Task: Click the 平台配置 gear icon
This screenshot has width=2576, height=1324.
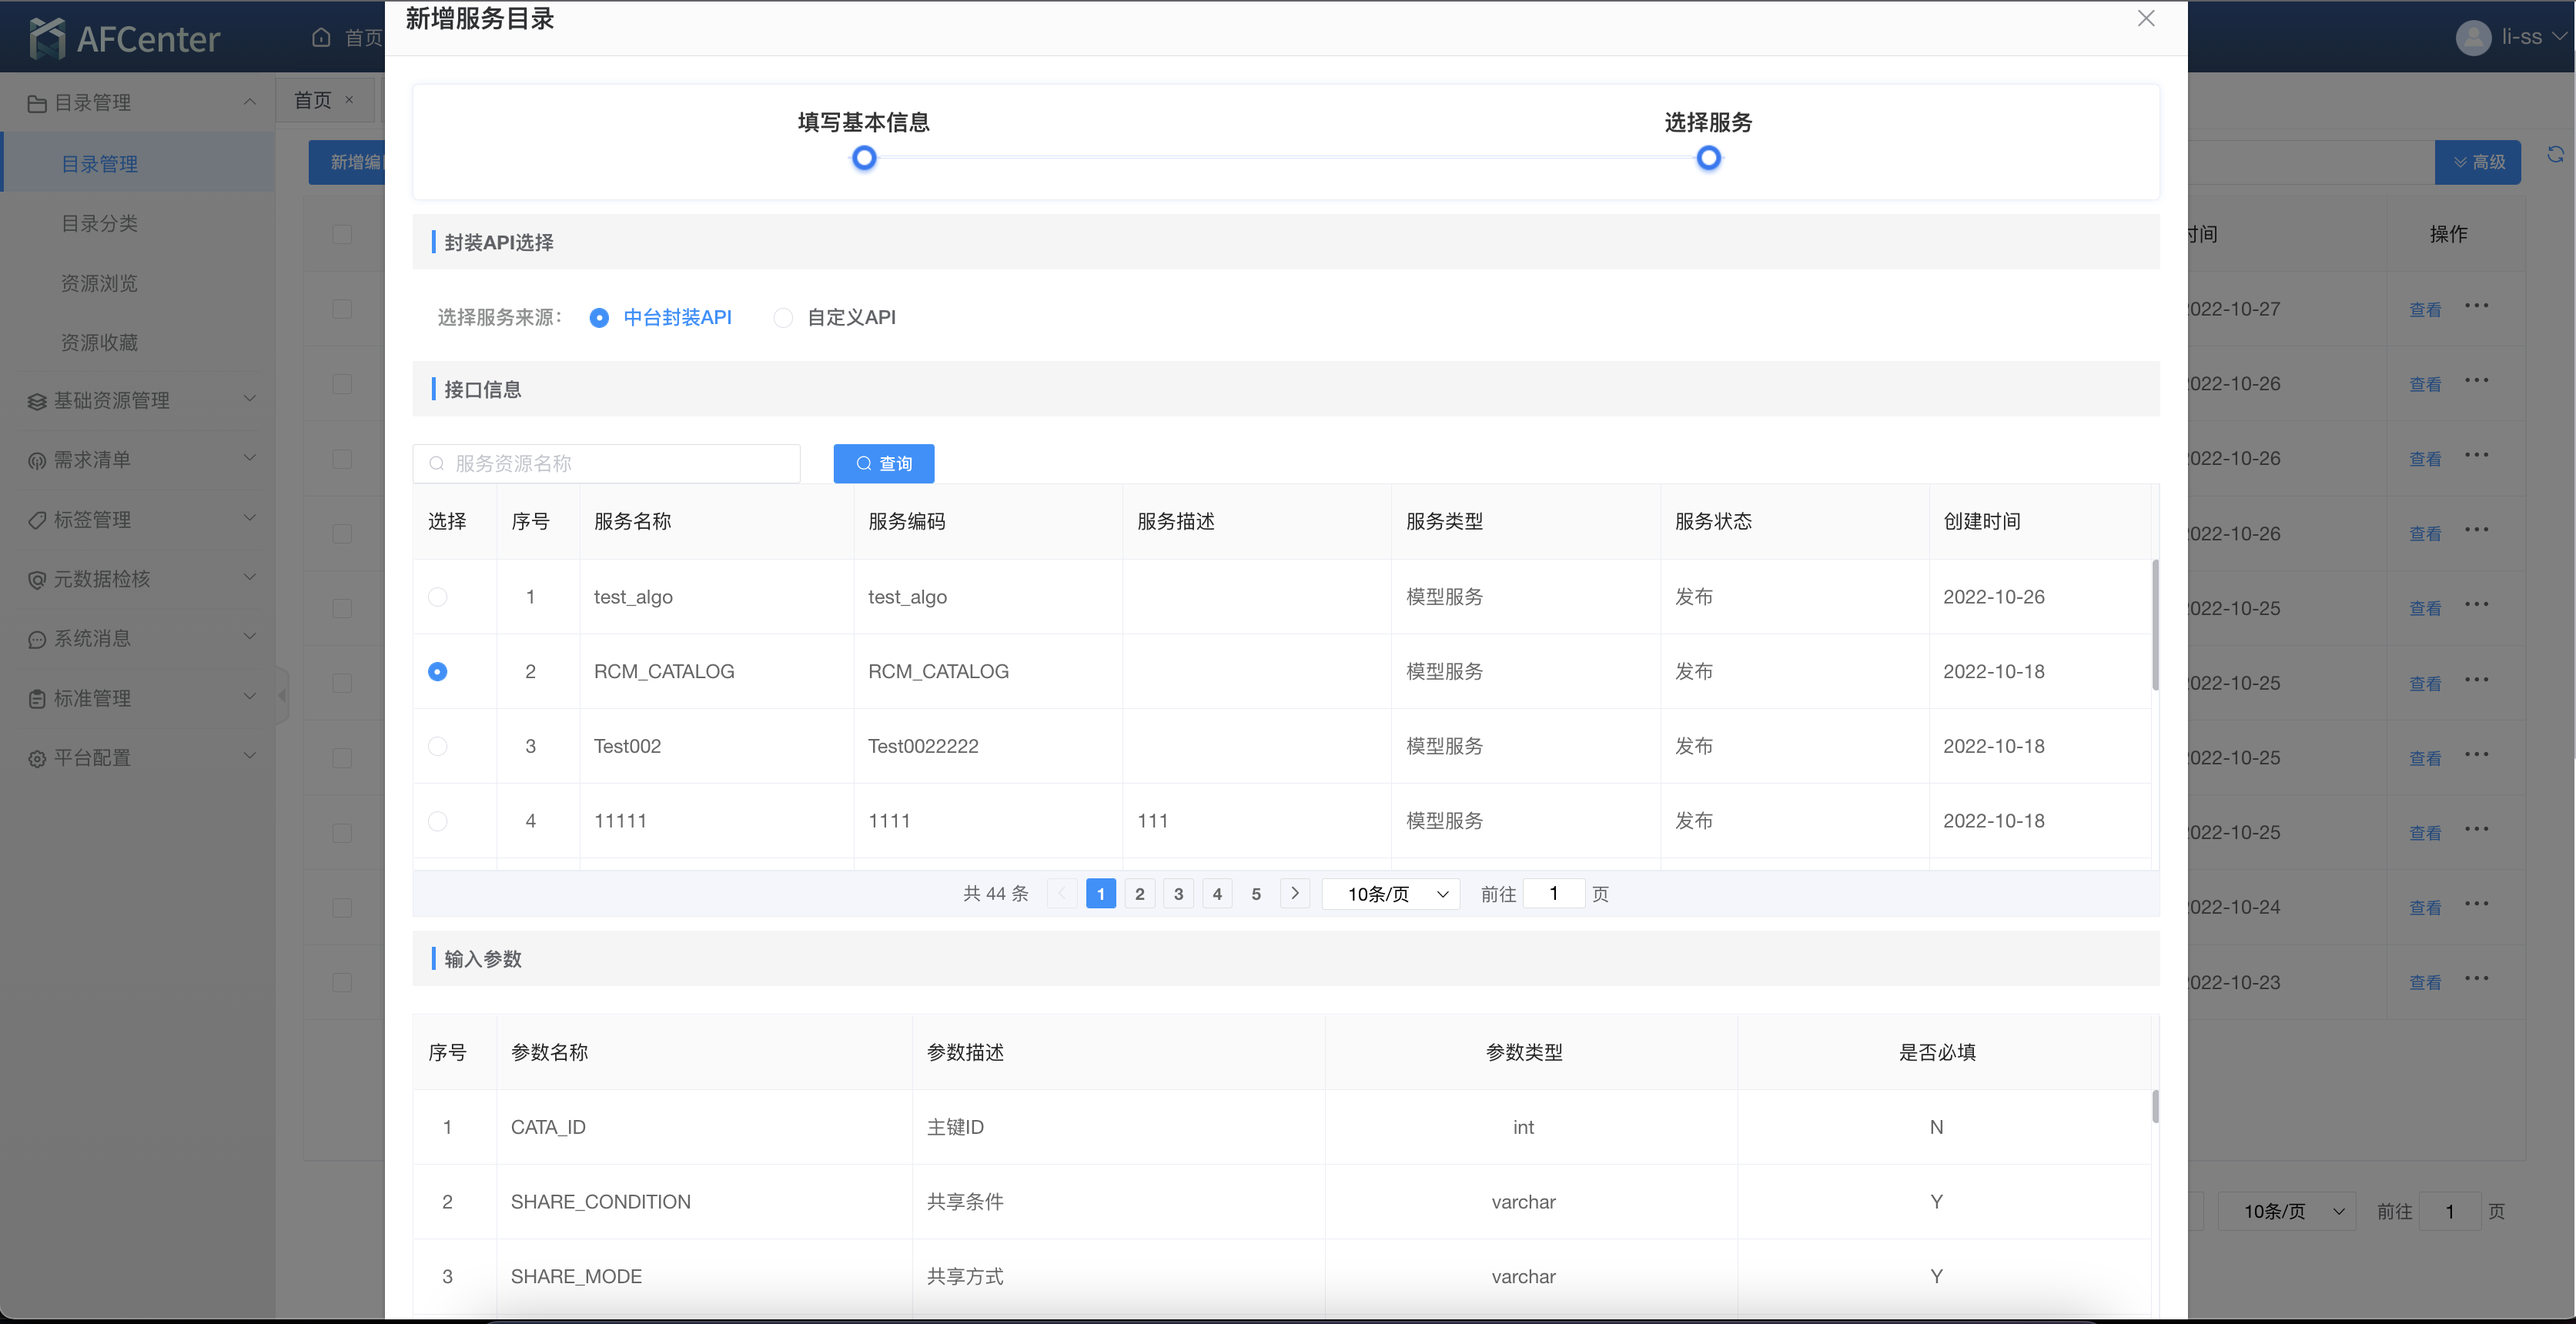Action: point(37,758)
